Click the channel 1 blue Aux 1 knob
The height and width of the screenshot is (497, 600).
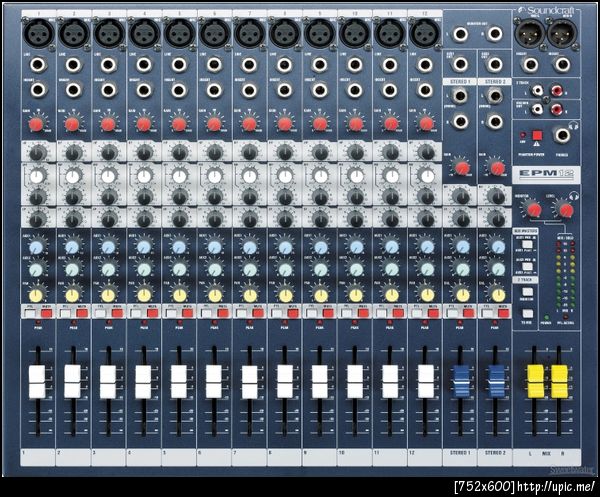tap(36, 247)
